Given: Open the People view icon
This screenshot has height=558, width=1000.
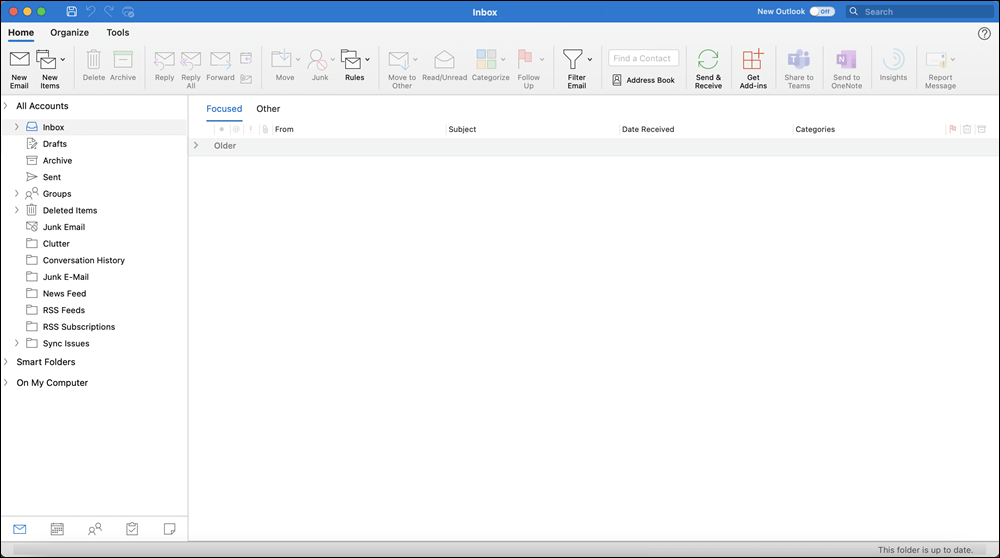Looking at the screenshot, I should point(95,529).
